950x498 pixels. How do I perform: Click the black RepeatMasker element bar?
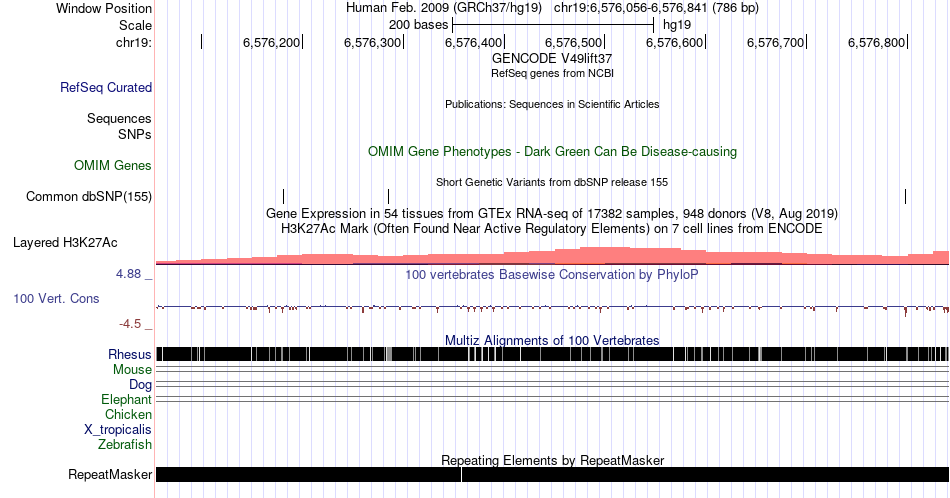(552, 474)
